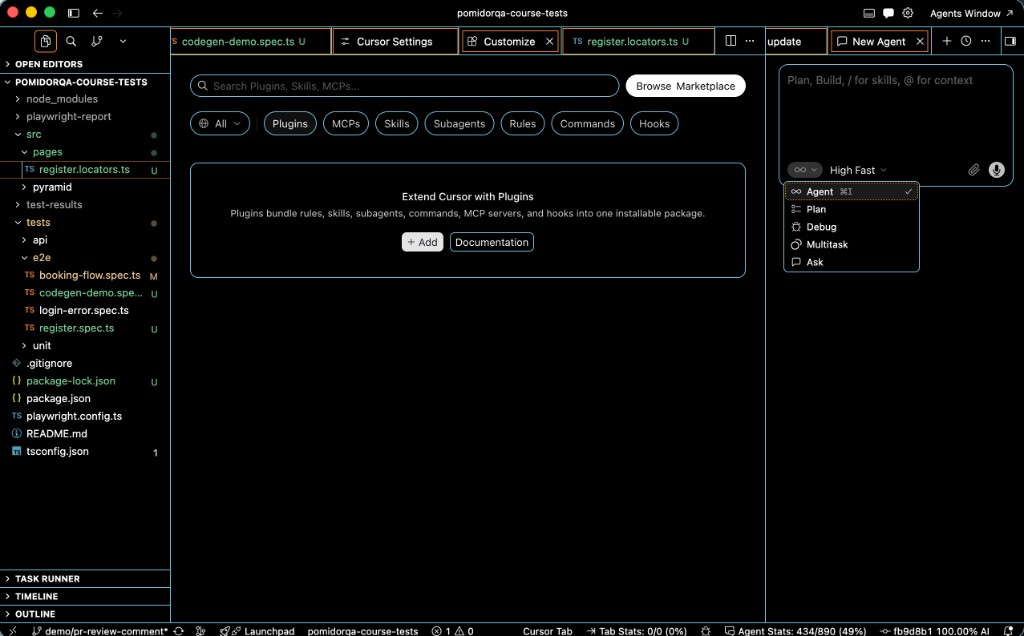Open Launchpad from status bar
This screenshot has width=1024, height=636.
pos(257,631)
